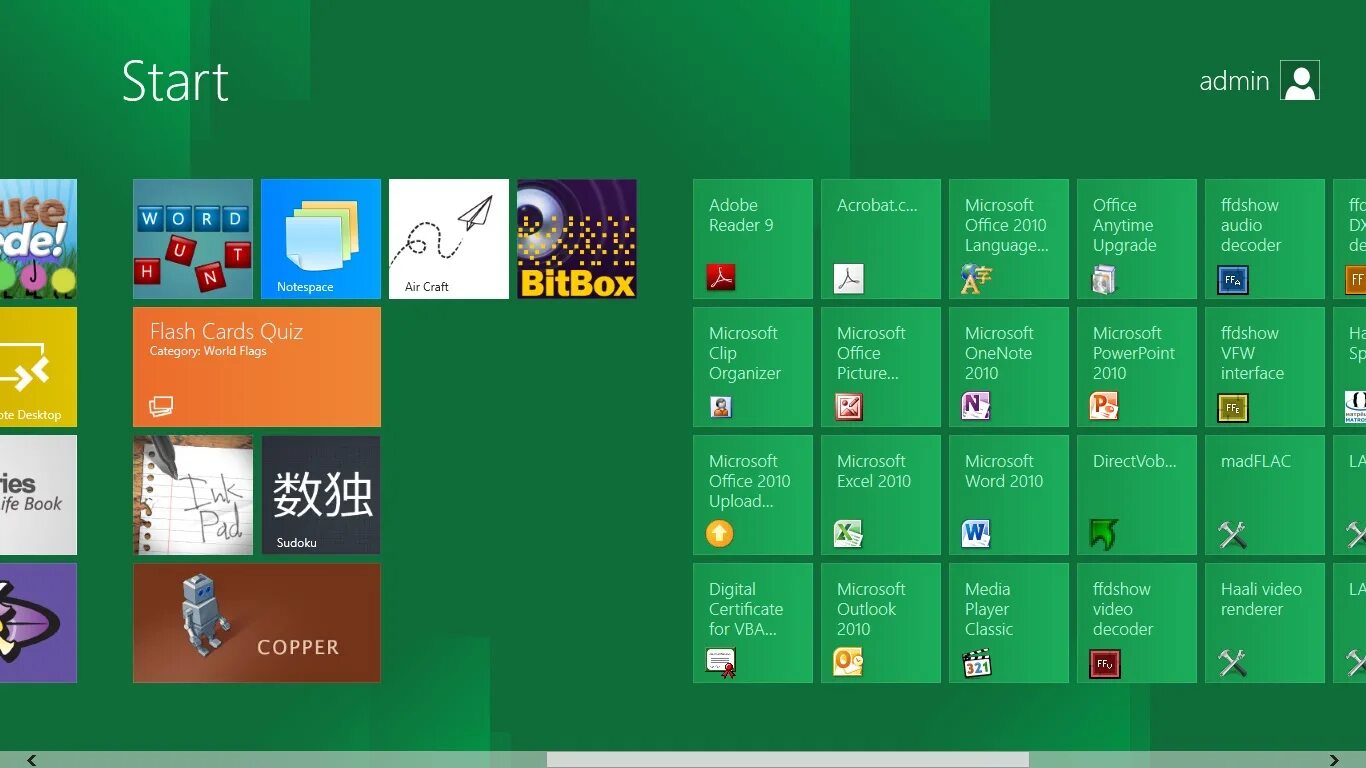Click the Start heading
1366x768 pixels.
coord(176,81)
